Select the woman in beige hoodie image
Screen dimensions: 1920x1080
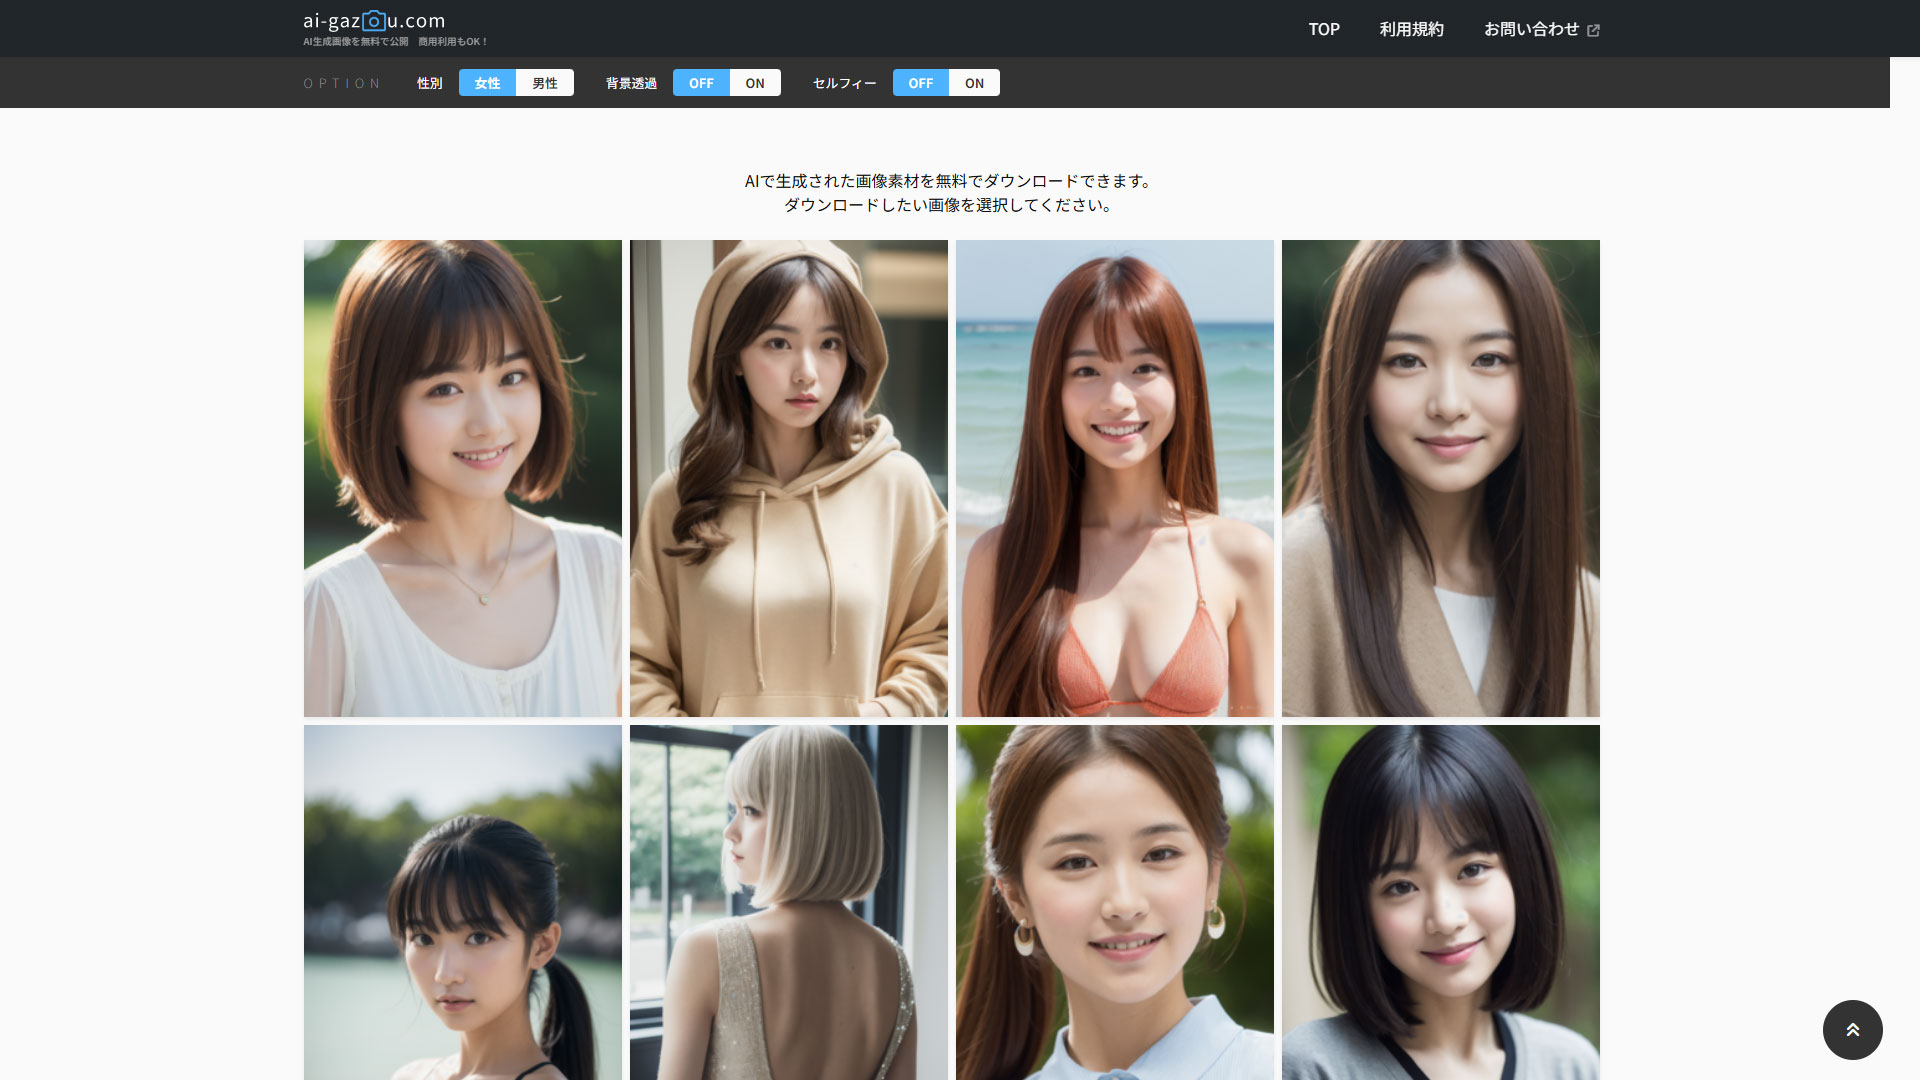(789, 478)
